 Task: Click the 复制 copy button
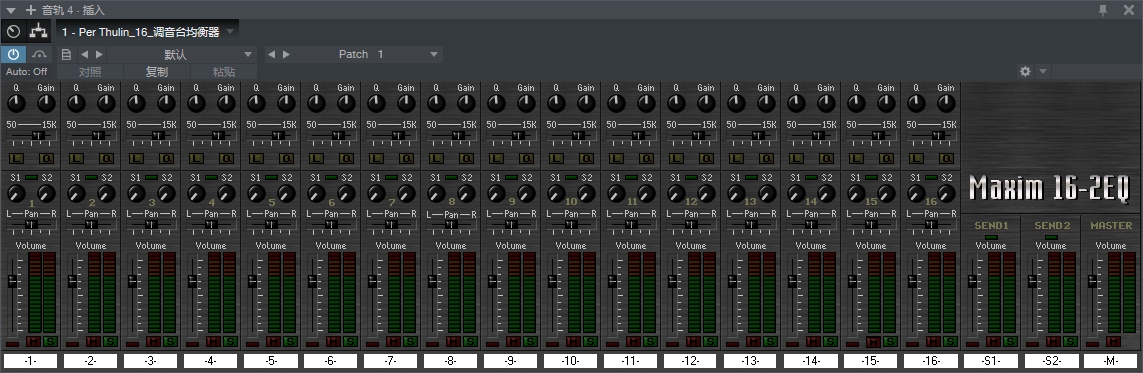click(x=157, y=71)
